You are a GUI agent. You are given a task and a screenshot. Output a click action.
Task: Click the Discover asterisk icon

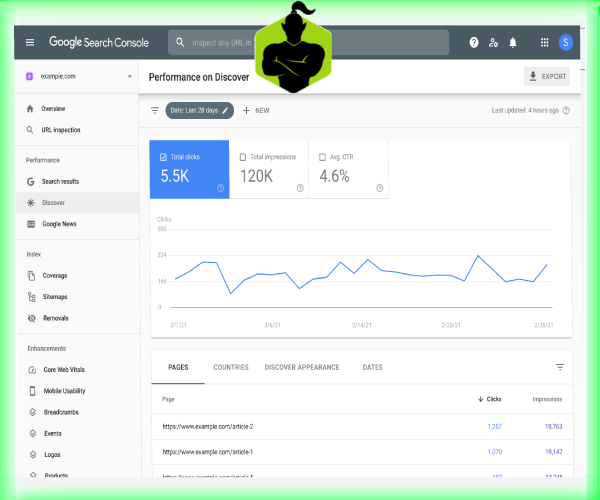31,203
